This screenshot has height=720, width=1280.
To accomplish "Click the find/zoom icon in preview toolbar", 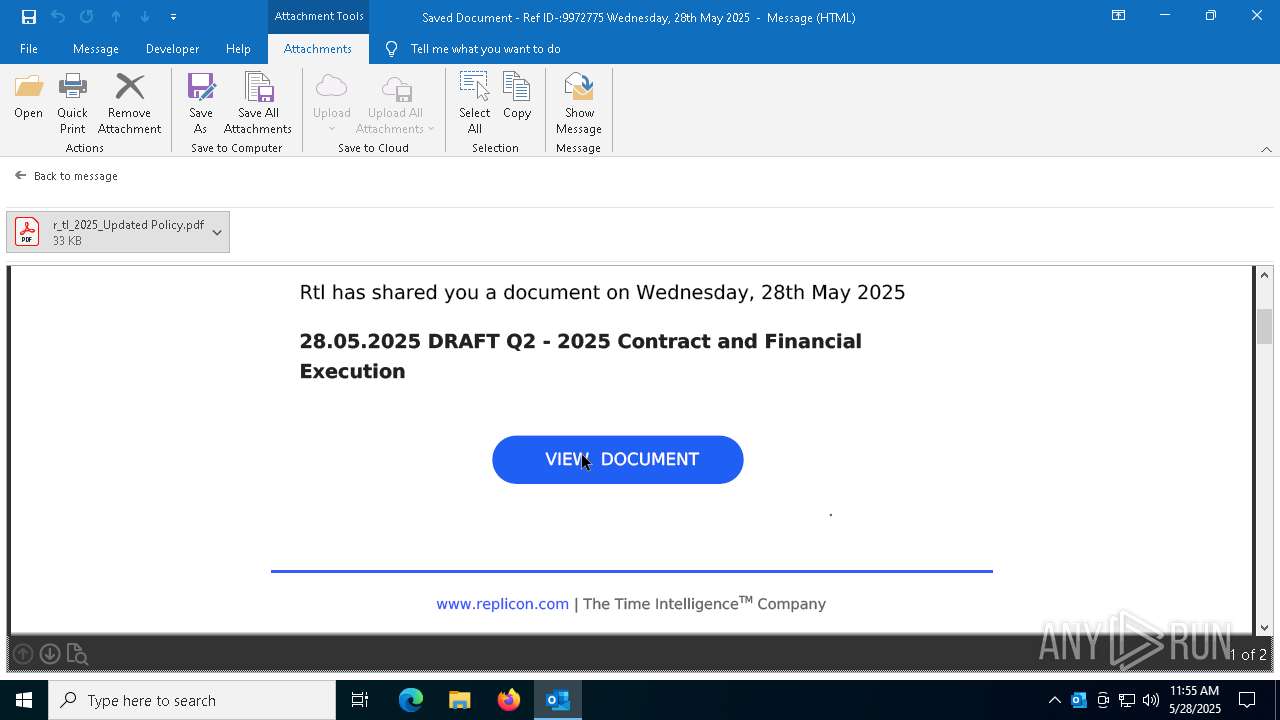I will 77,654.
